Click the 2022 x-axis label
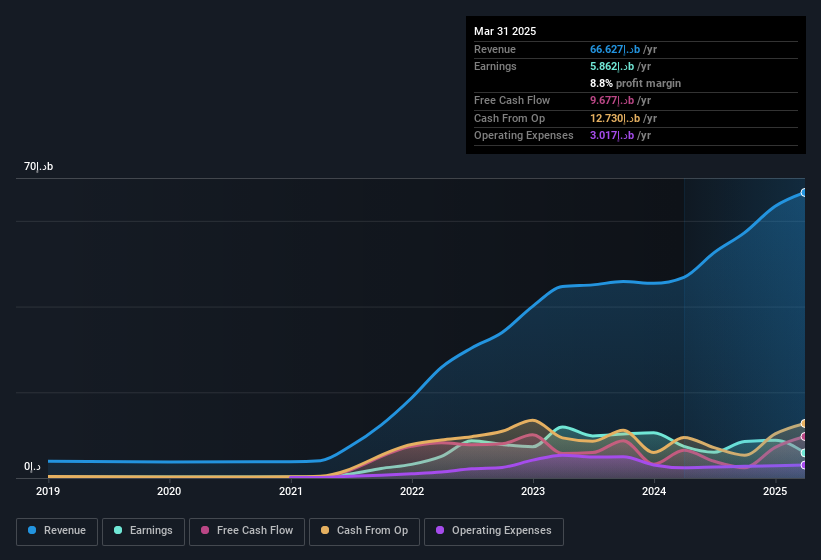 click(x=412, y=491)
